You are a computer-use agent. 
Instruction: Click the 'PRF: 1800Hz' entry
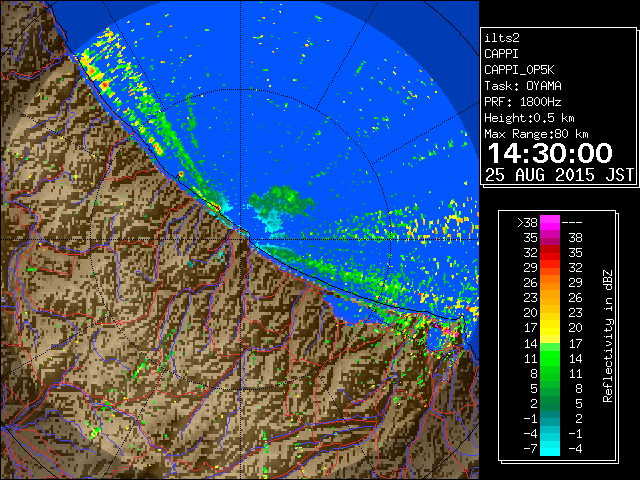click(523, 102)
